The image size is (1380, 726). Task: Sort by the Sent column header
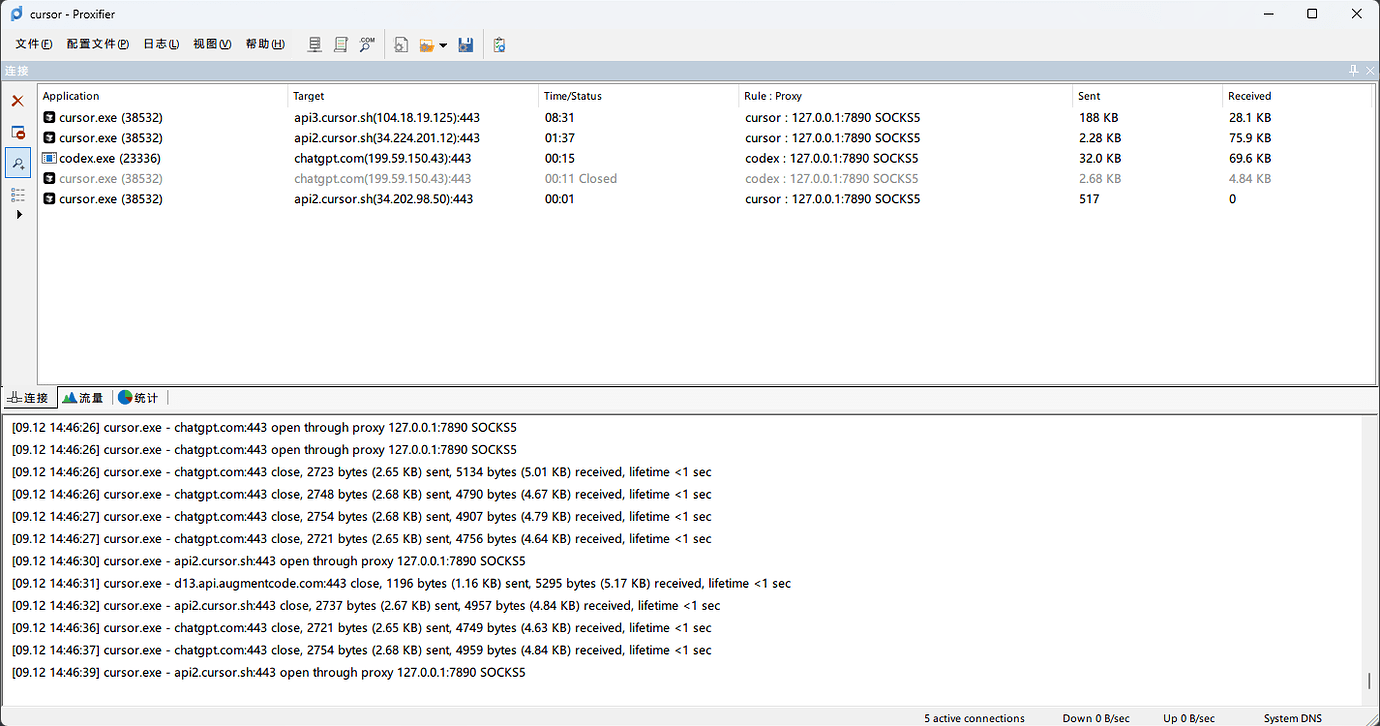coord(1148,96)
